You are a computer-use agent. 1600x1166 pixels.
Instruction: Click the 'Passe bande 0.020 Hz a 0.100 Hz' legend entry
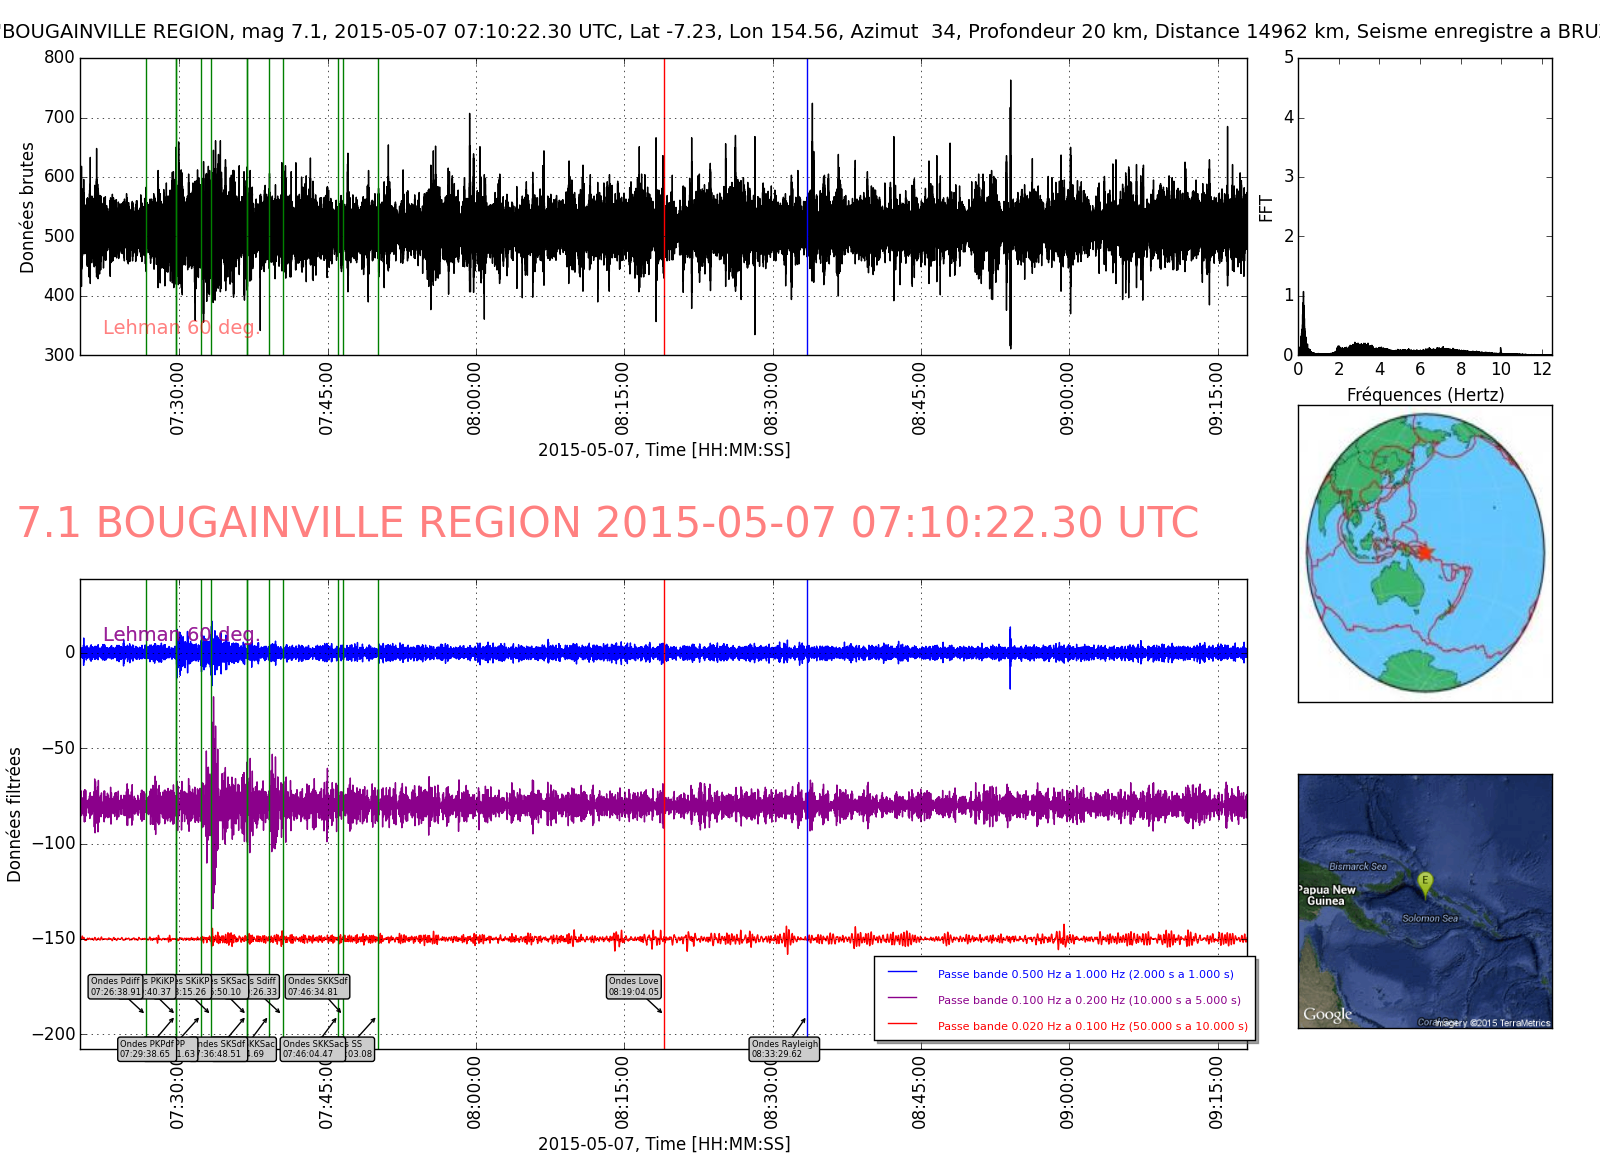pyautogui.click(x=1092, y=1026)
